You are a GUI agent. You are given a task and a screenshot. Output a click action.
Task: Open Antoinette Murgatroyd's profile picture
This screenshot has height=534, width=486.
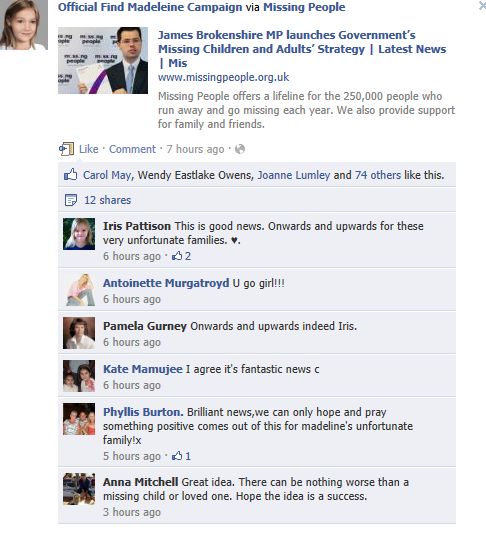coord(79,289)
